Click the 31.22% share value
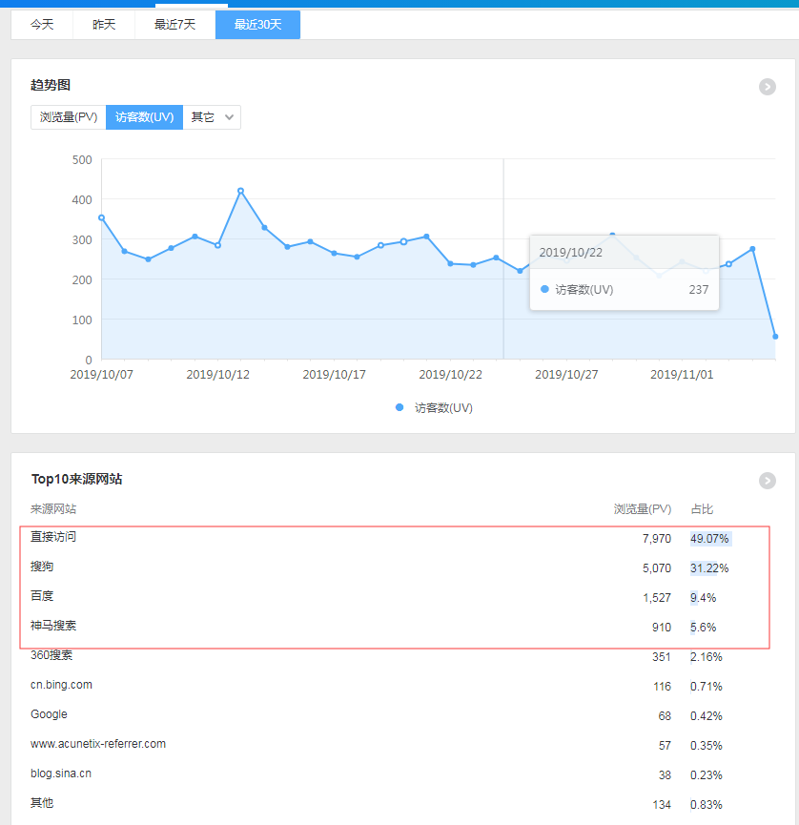This screenshot has width=799, height=825. 710,568
